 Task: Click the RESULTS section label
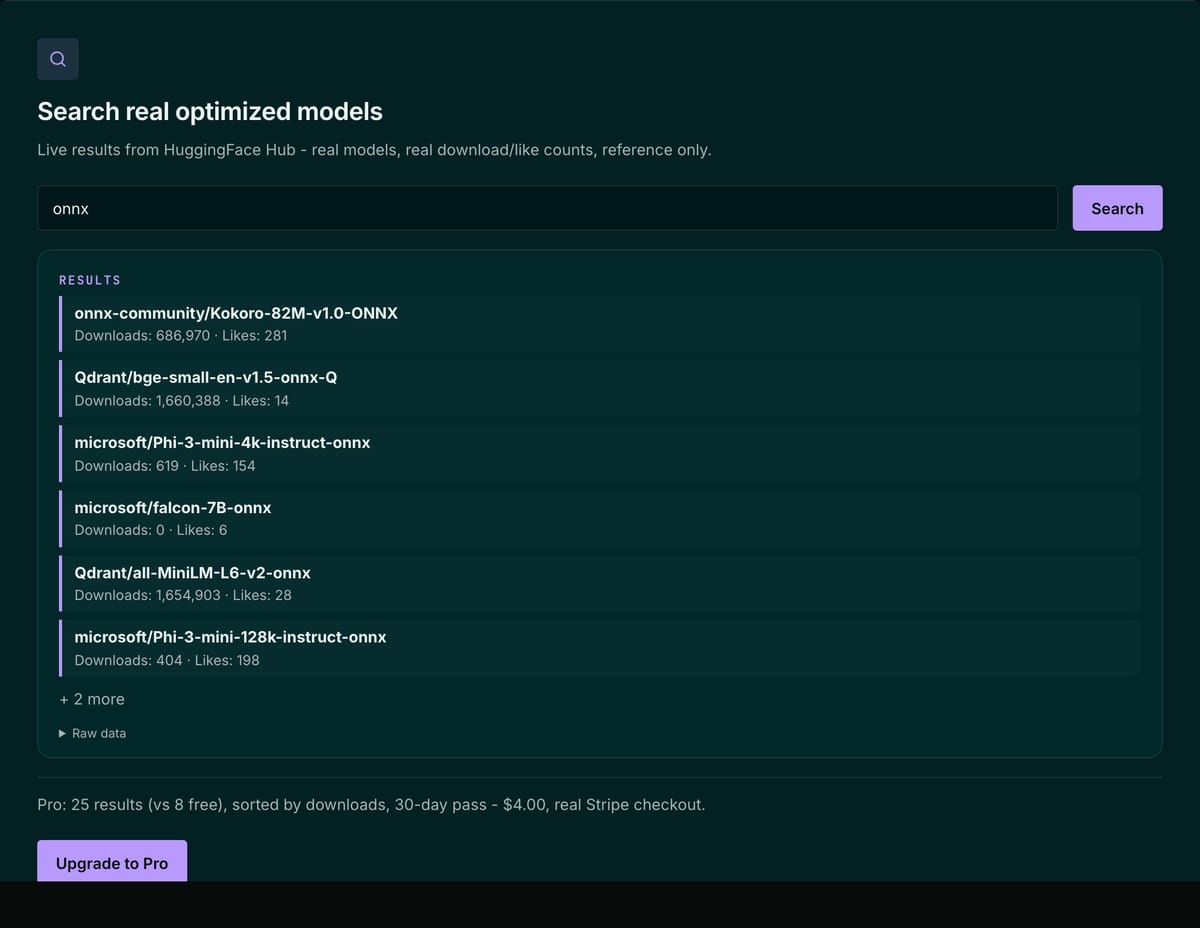click(x=90, y=280)
